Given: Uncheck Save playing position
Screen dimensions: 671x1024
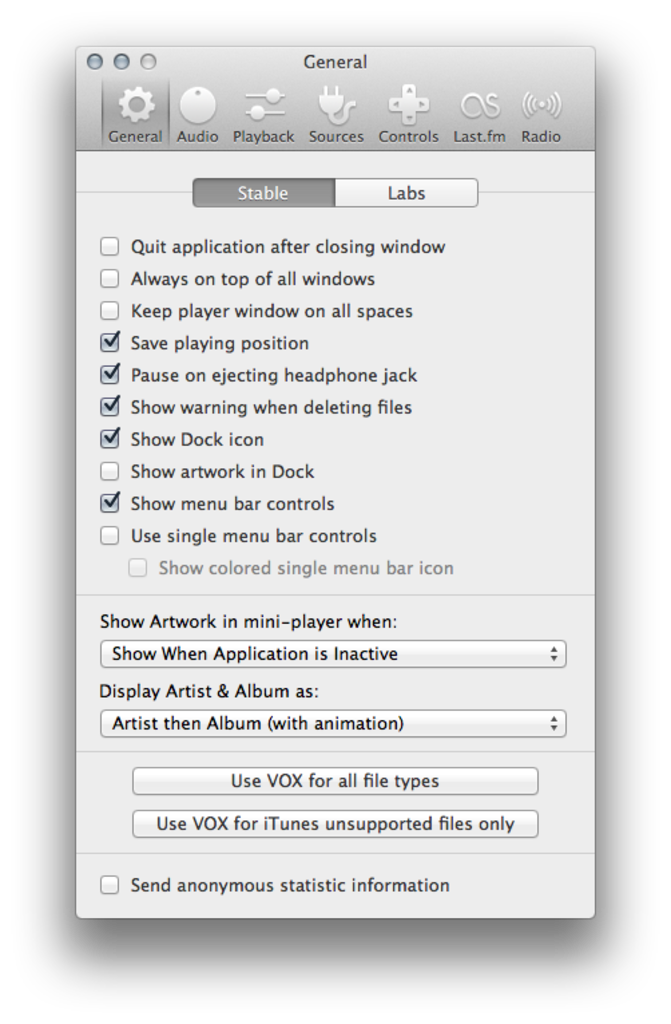Looking at the screenshot, I should pyautogui.click(x=110, y=343).
